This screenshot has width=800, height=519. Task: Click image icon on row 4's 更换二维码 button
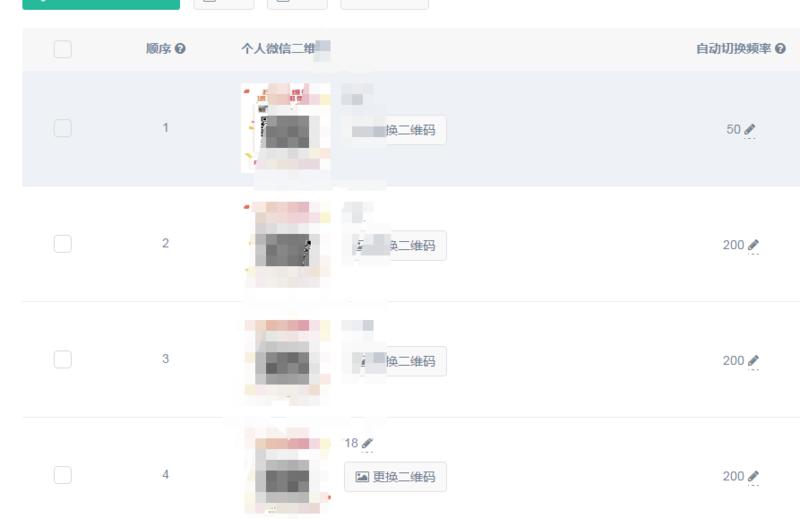(361, 477)
